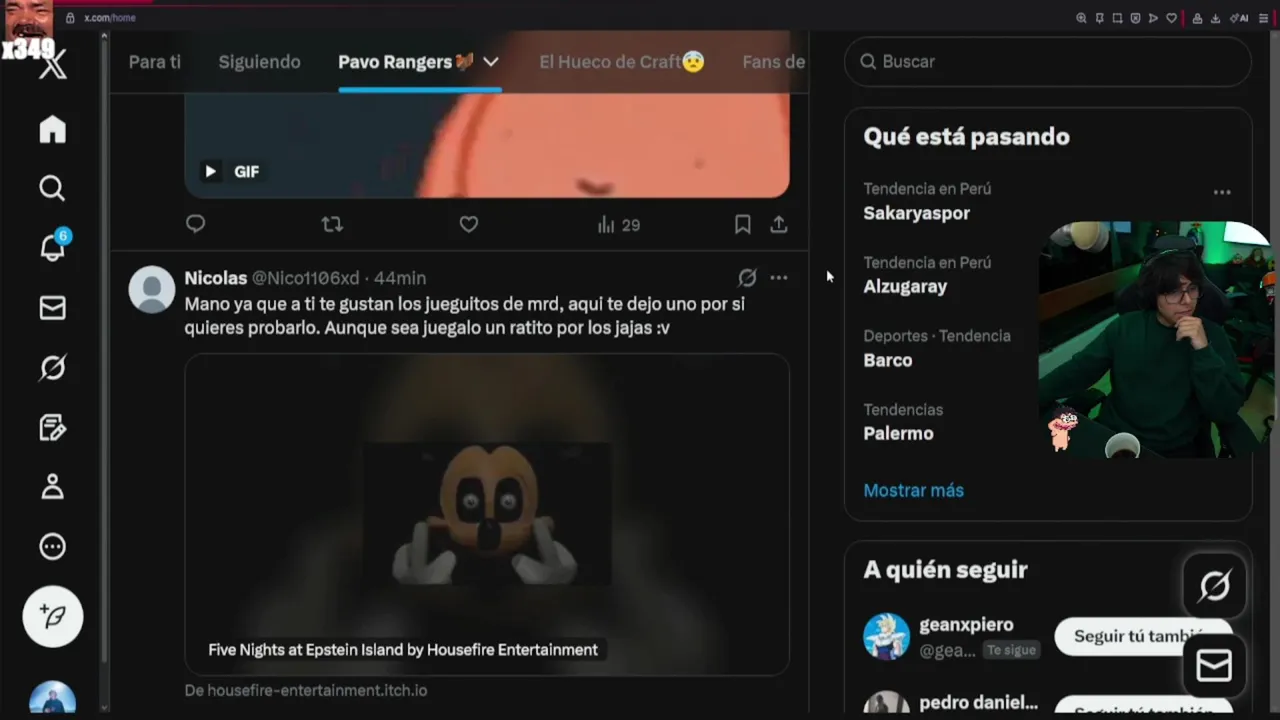
Task: Open the Nicolas display name link
Action: pos(215,278)
